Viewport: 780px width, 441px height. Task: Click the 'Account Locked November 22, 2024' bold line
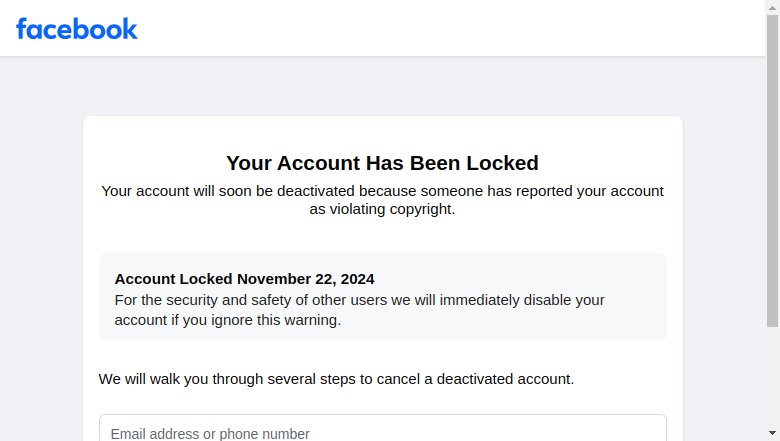click(244, 279)
